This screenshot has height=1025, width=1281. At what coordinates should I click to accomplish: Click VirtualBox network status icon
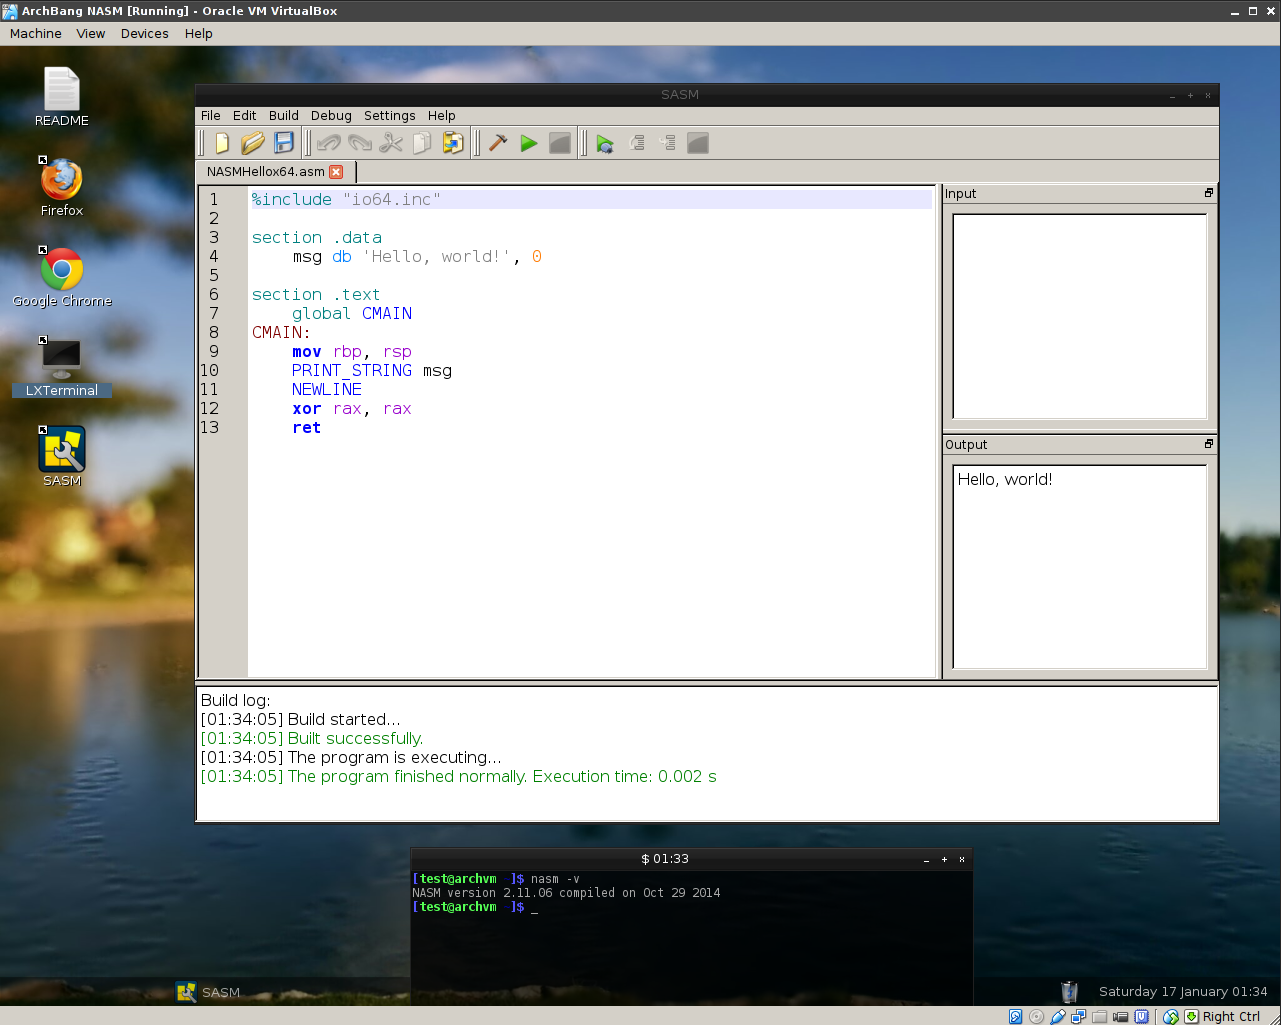(1078, 1016)
